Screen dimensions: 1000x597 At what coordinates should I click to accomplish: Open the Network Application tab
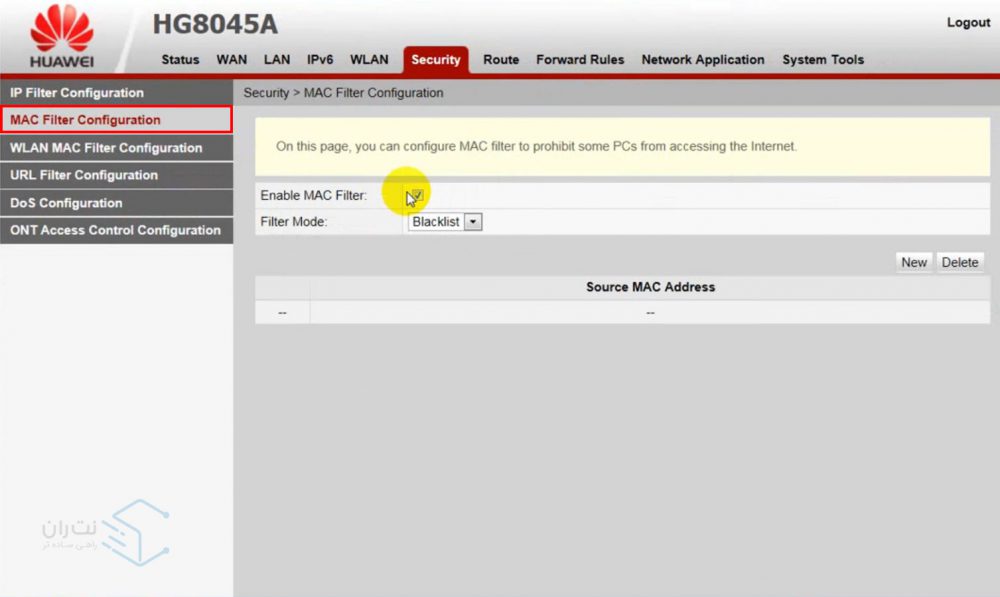[x=703, y=60]
